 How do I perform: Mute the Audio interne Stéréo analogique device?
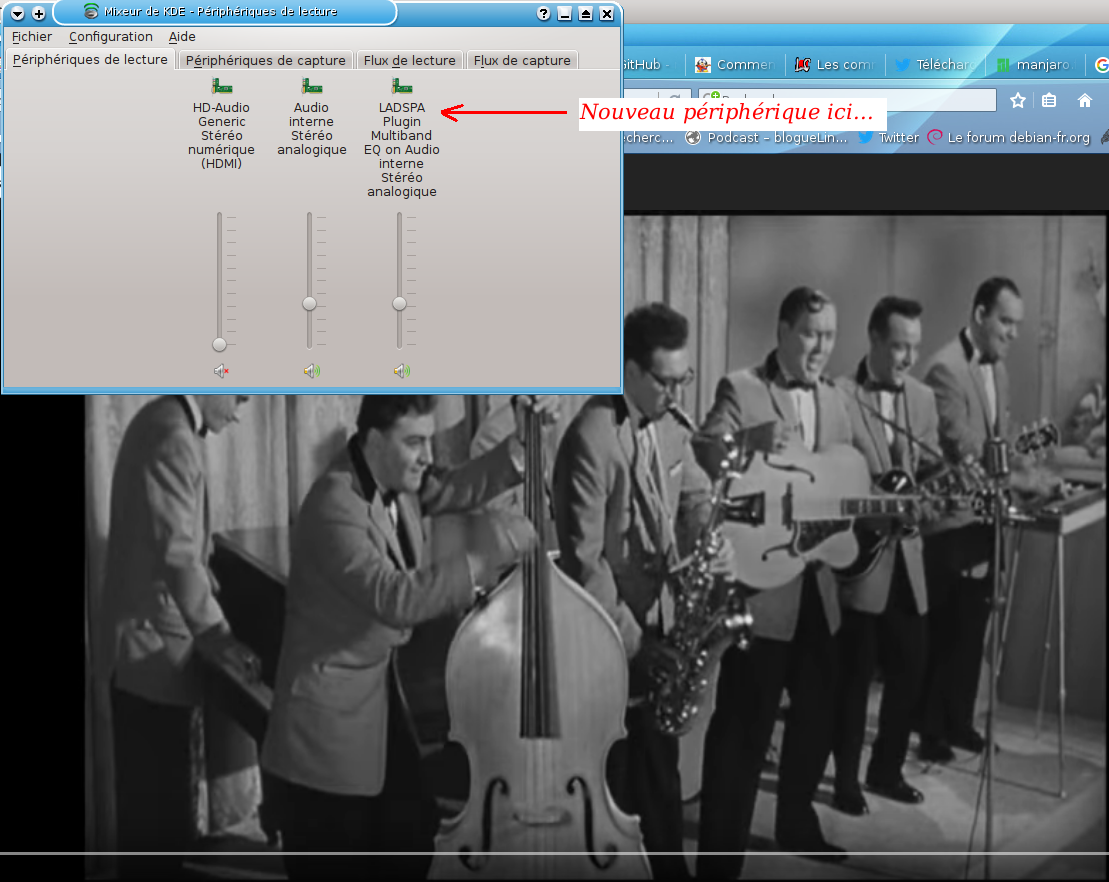coord(311,371)
